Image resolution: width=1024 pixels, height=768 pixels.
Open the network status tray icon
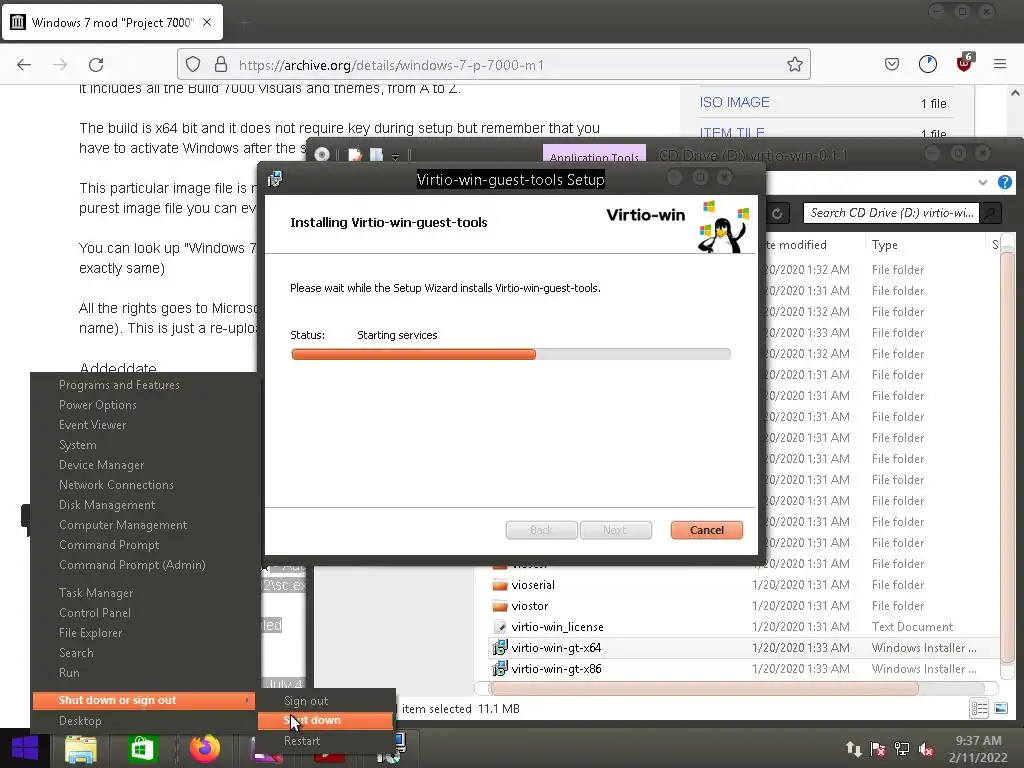(901, 749)
